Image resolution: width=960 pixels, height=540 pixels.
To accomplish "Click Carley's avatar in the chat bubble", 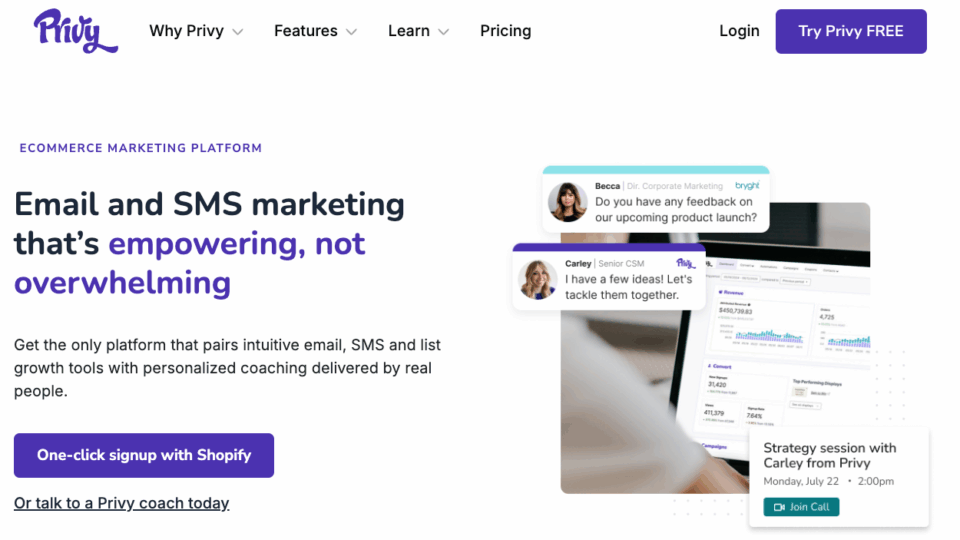I will click(538, 280).
